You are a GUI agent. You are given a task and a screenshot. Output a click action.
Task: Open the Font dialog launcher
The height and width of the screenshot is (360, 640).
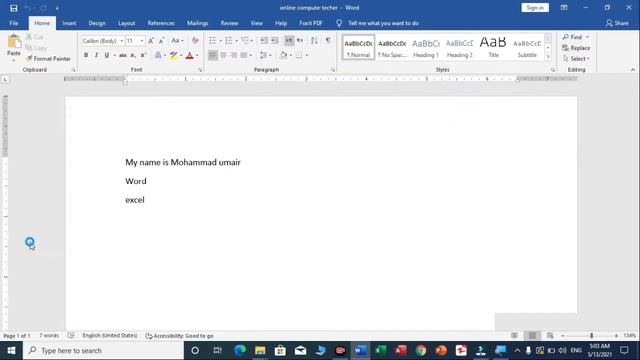200,70
